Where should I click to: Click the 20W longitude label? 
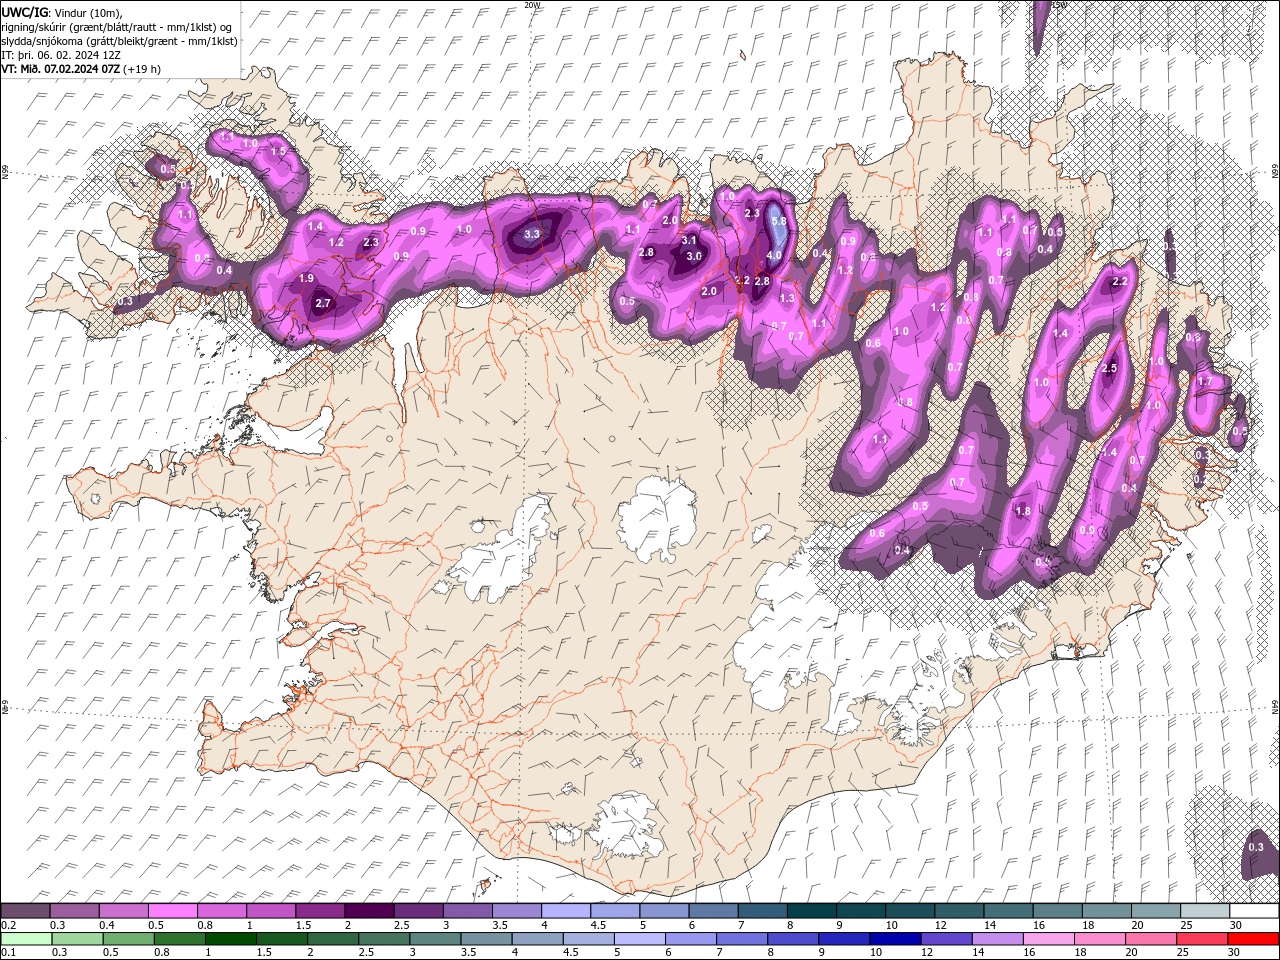[x=532, y=5]
